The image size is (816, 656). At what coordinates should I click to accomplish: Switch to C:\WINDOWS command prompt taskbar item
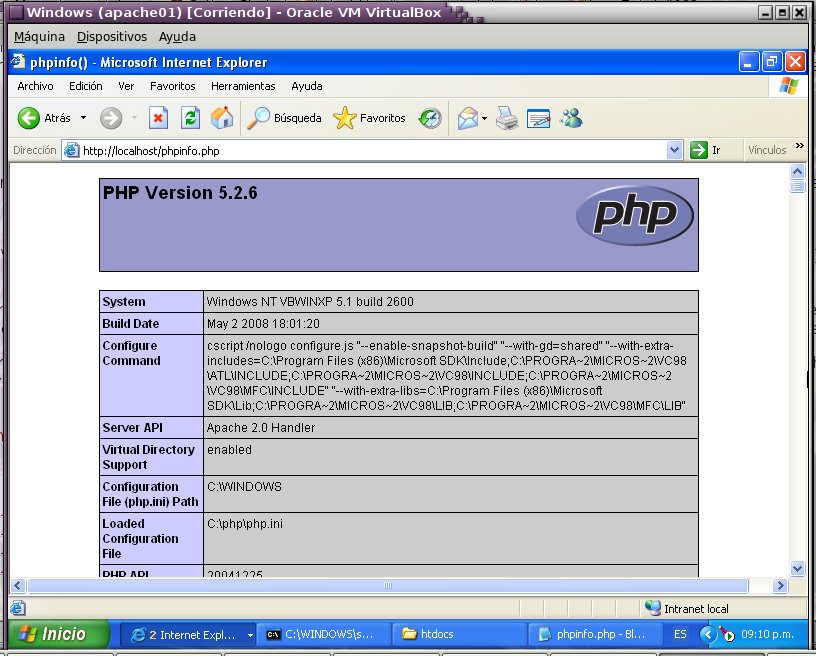click(322, 635)
